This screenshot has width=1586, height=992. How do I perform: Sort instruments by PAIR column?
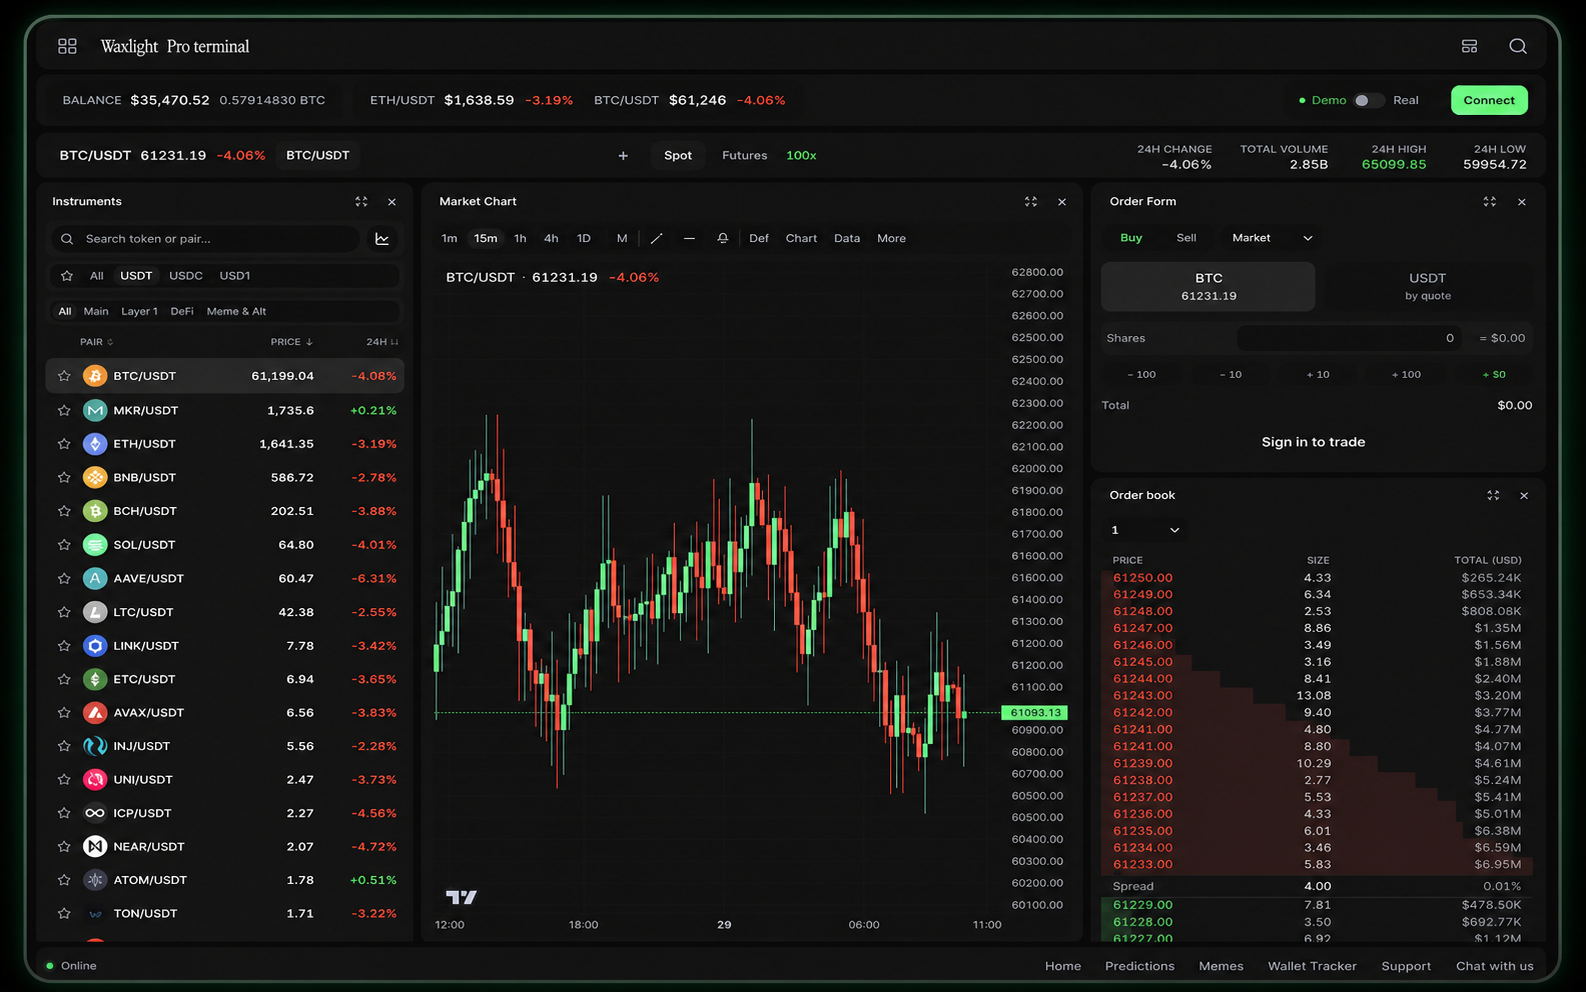96,342
